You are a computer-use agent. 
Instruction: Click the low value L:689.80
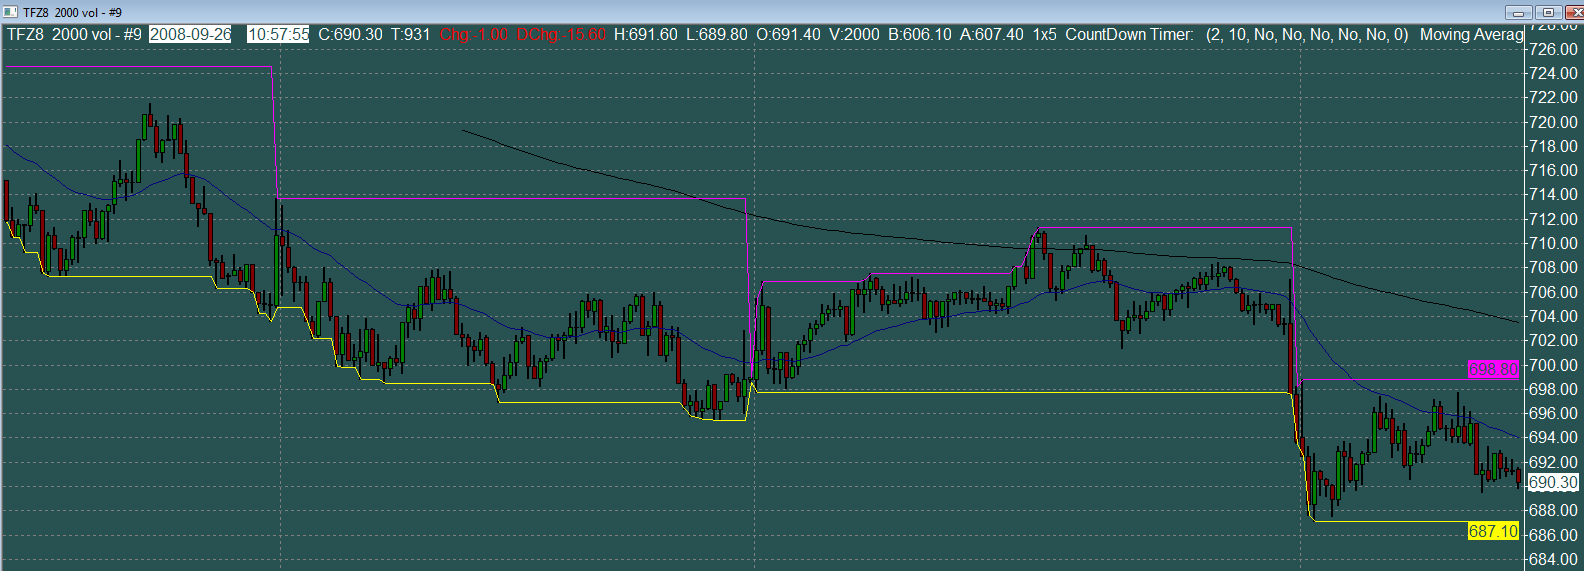[x=717, y=34]
